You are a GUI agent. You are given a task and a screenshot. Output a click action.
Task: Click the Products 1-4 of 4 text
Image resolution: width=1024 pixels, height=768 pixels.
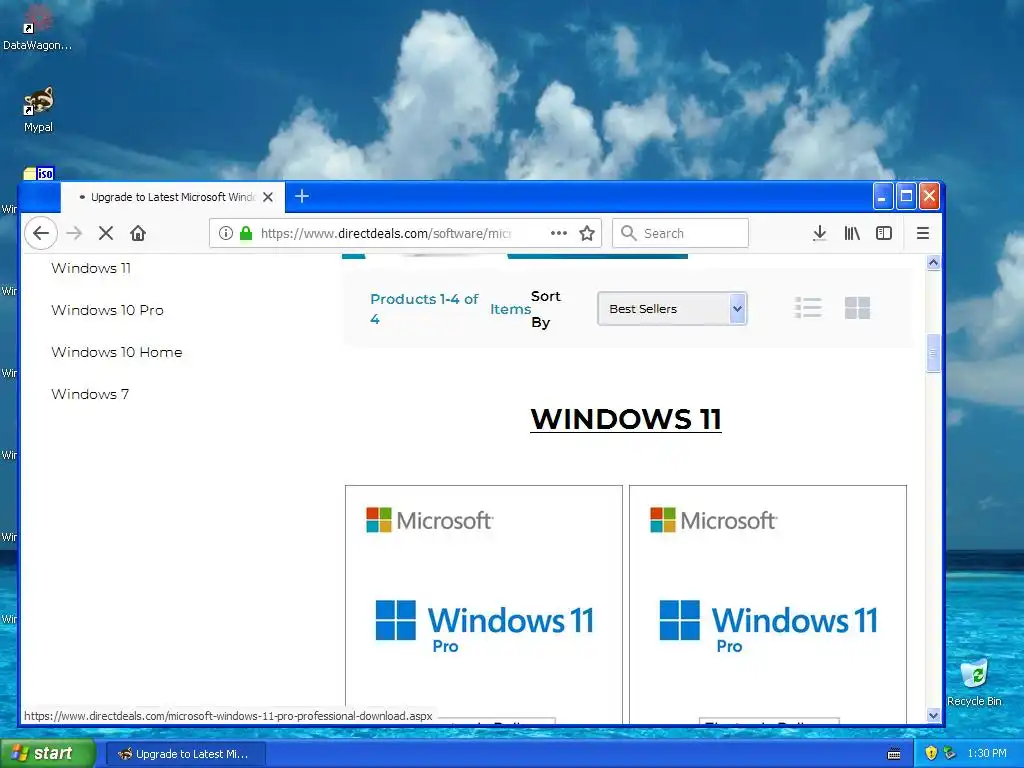[x=424, y=309]
